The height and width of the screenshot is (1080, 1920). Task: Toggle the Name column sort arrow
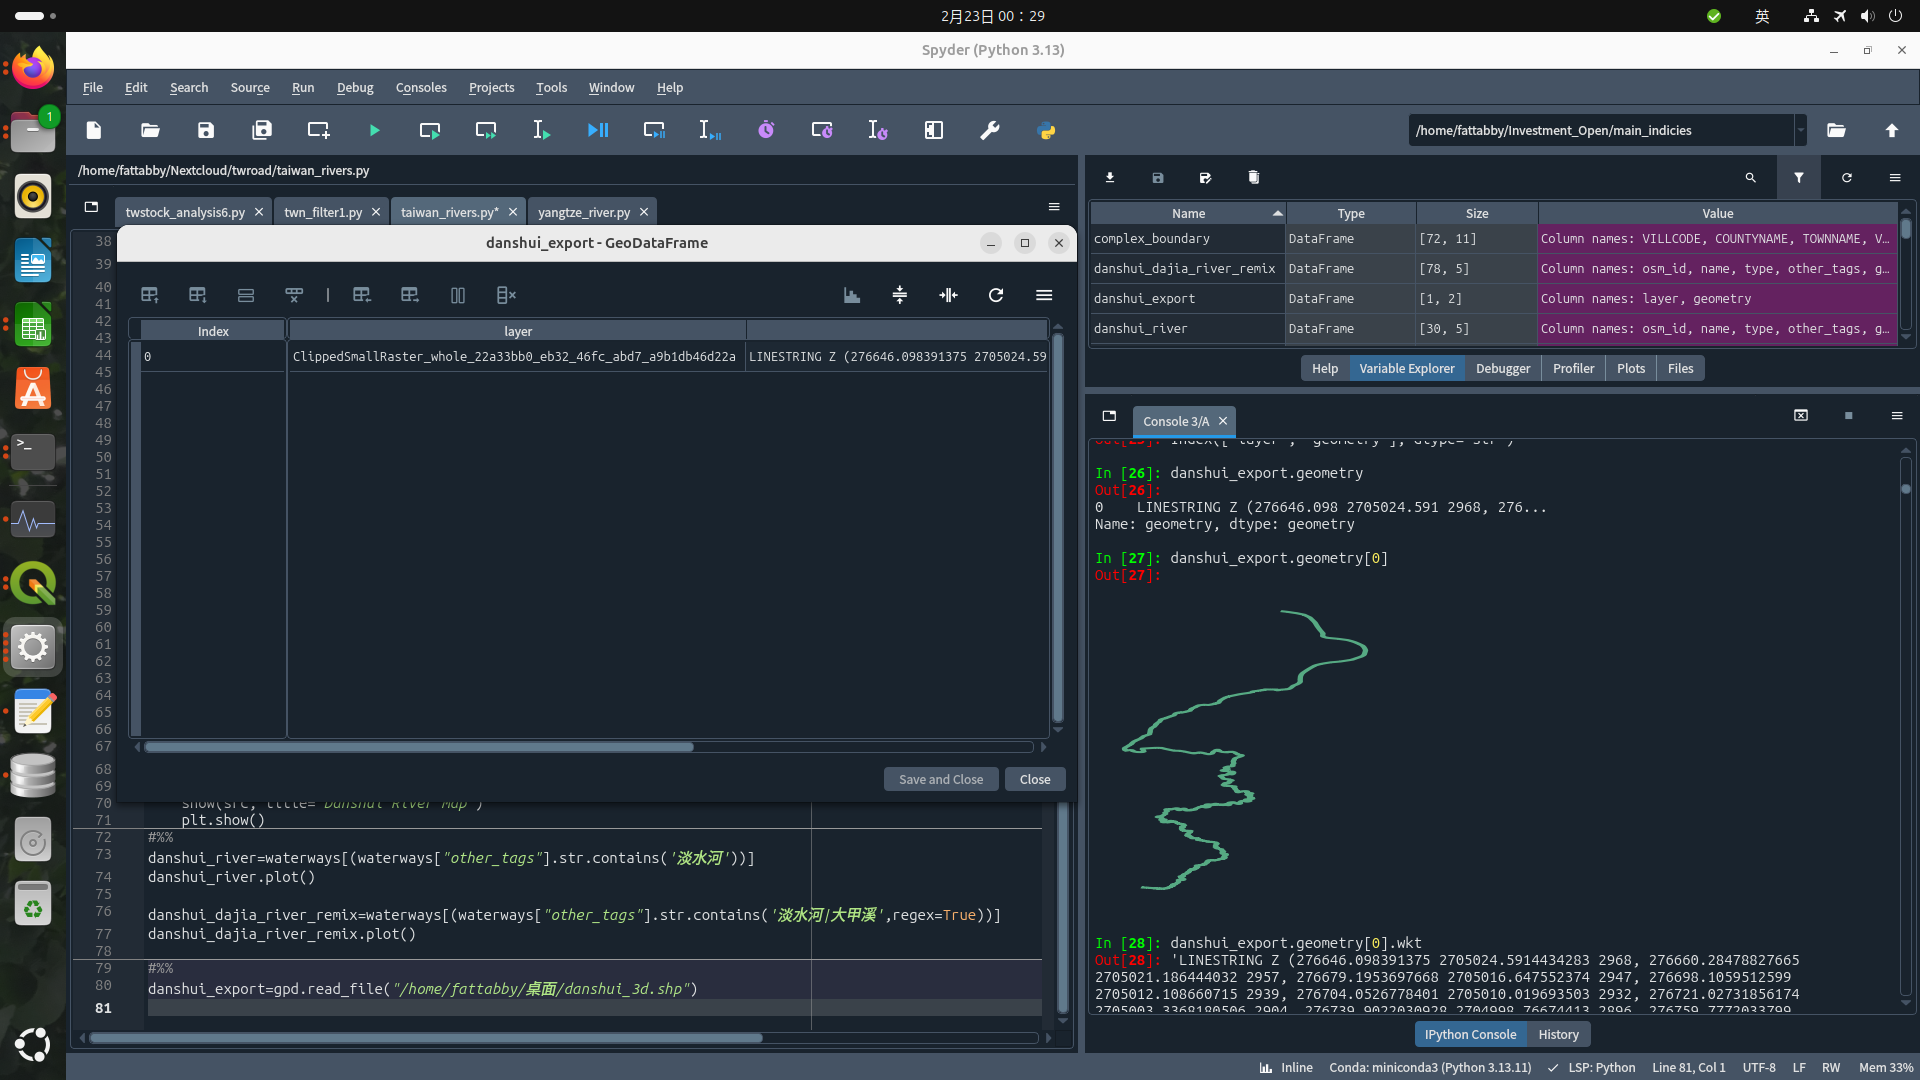1277,214
